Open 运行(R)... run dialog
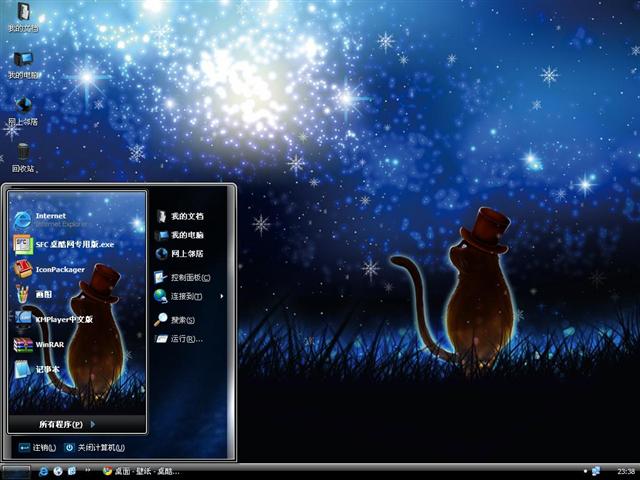This screenshot has width=640, height=480. [179, 339]
